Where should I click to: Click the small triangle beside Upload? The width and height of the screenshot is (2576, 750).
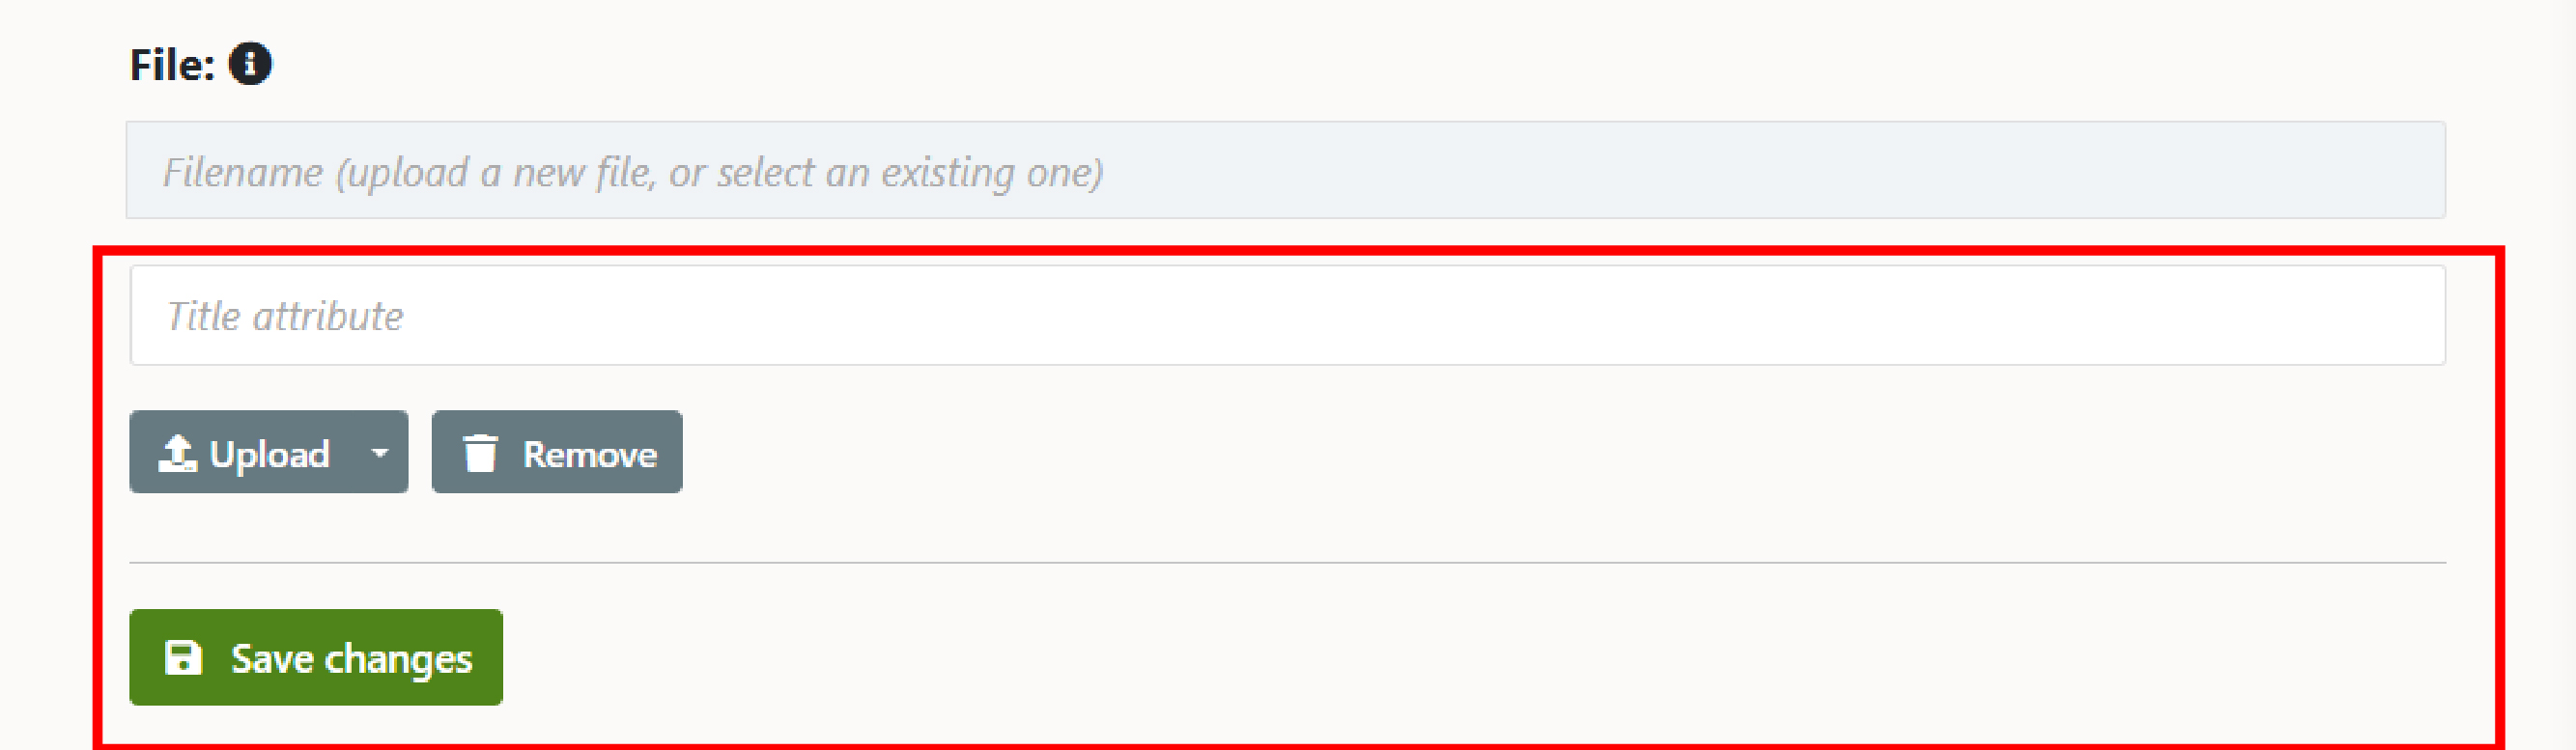pyautogui.click(x=379, y=453)
